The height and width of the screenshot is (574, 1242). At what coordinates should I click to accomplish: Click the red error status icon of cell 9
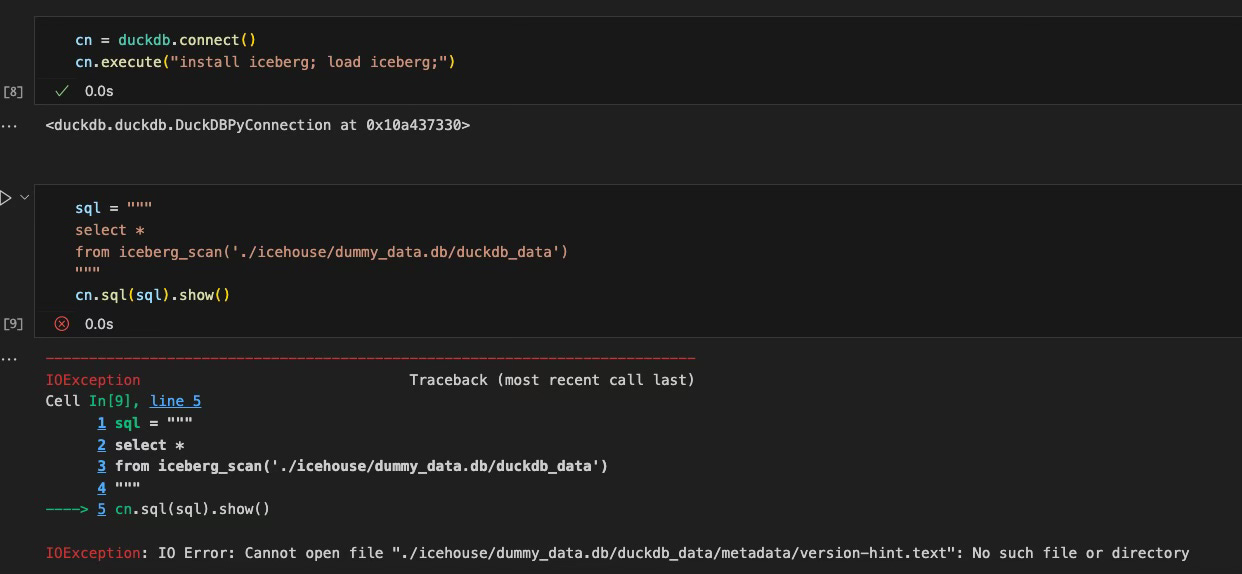coord(62,324)
